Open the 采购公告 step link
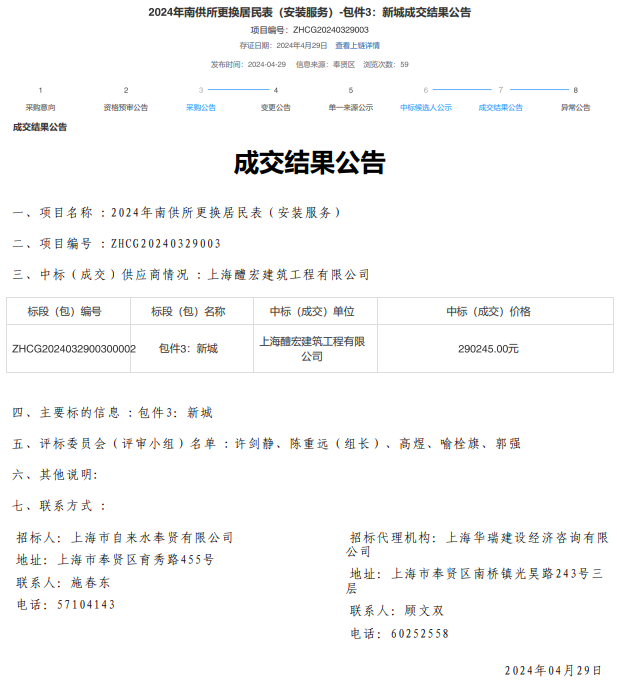 [200, 107]
